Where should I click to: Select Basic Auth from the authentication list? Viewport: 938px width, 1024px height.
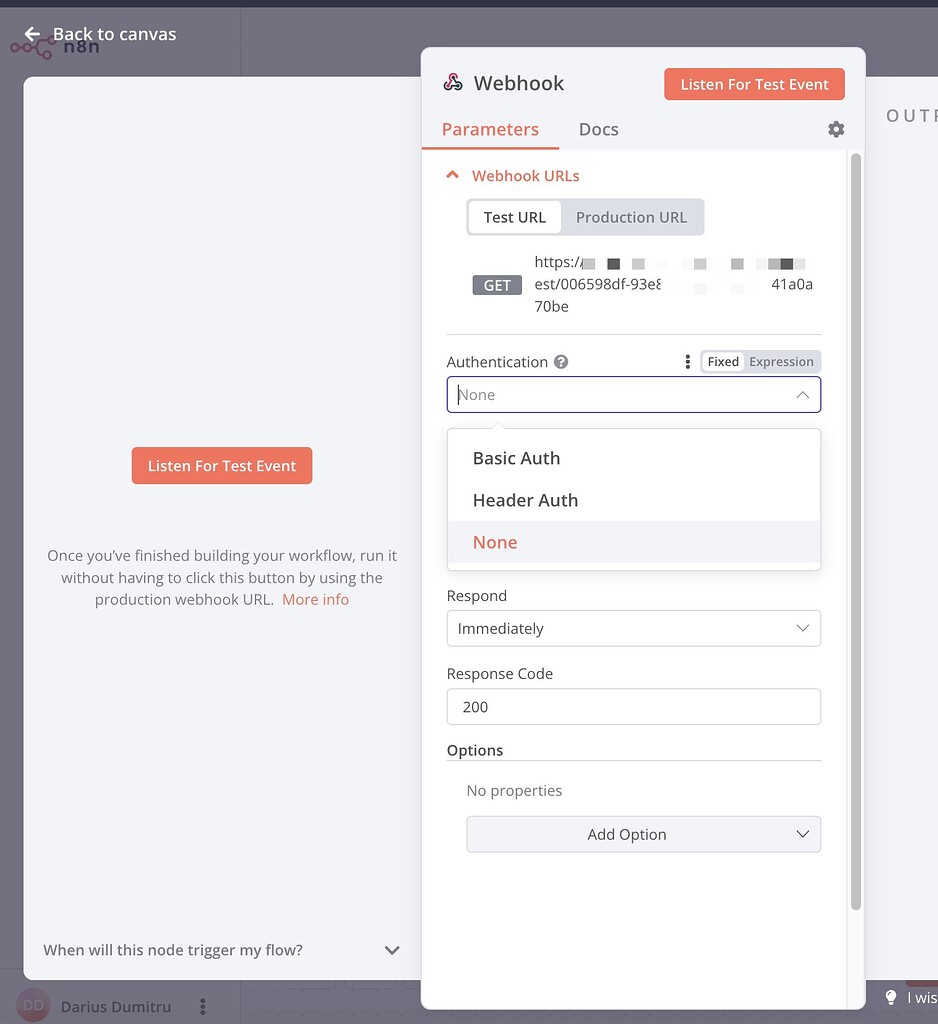click(516, 458)
